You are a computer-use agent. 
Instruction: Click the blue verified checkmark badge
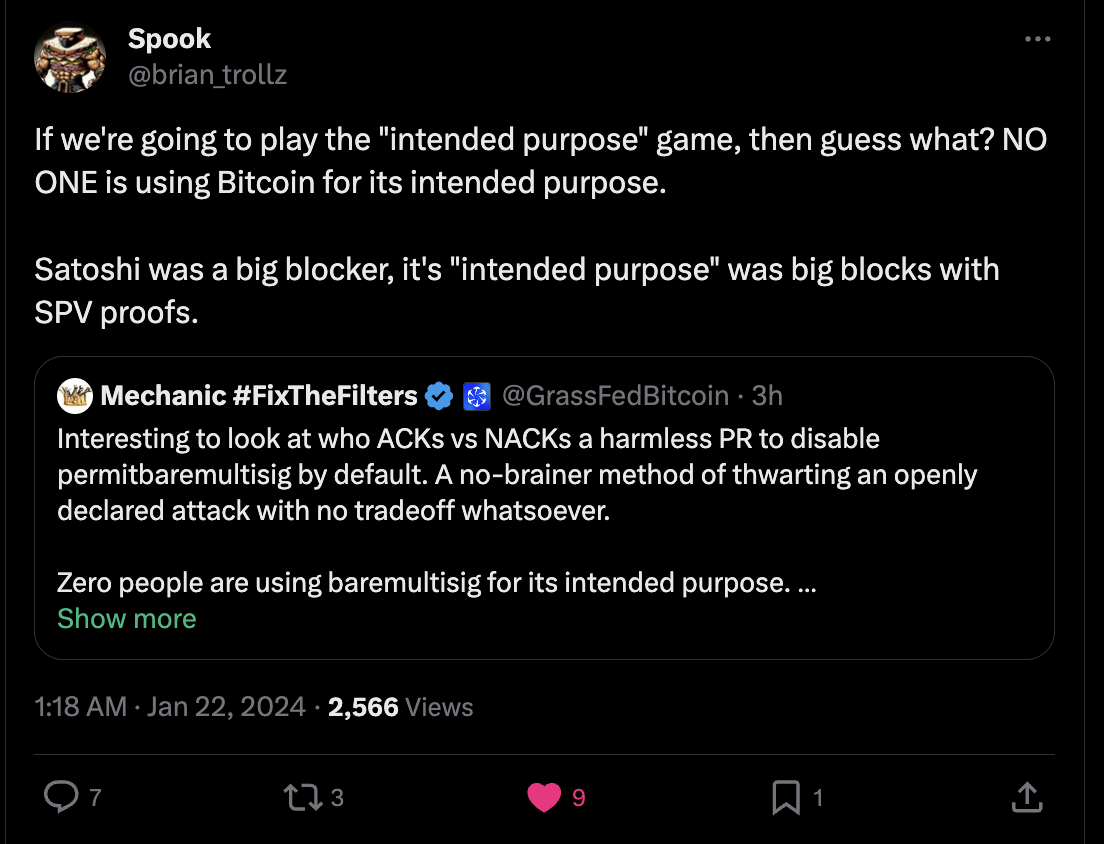pyautogui.click(x=439, y=396)
